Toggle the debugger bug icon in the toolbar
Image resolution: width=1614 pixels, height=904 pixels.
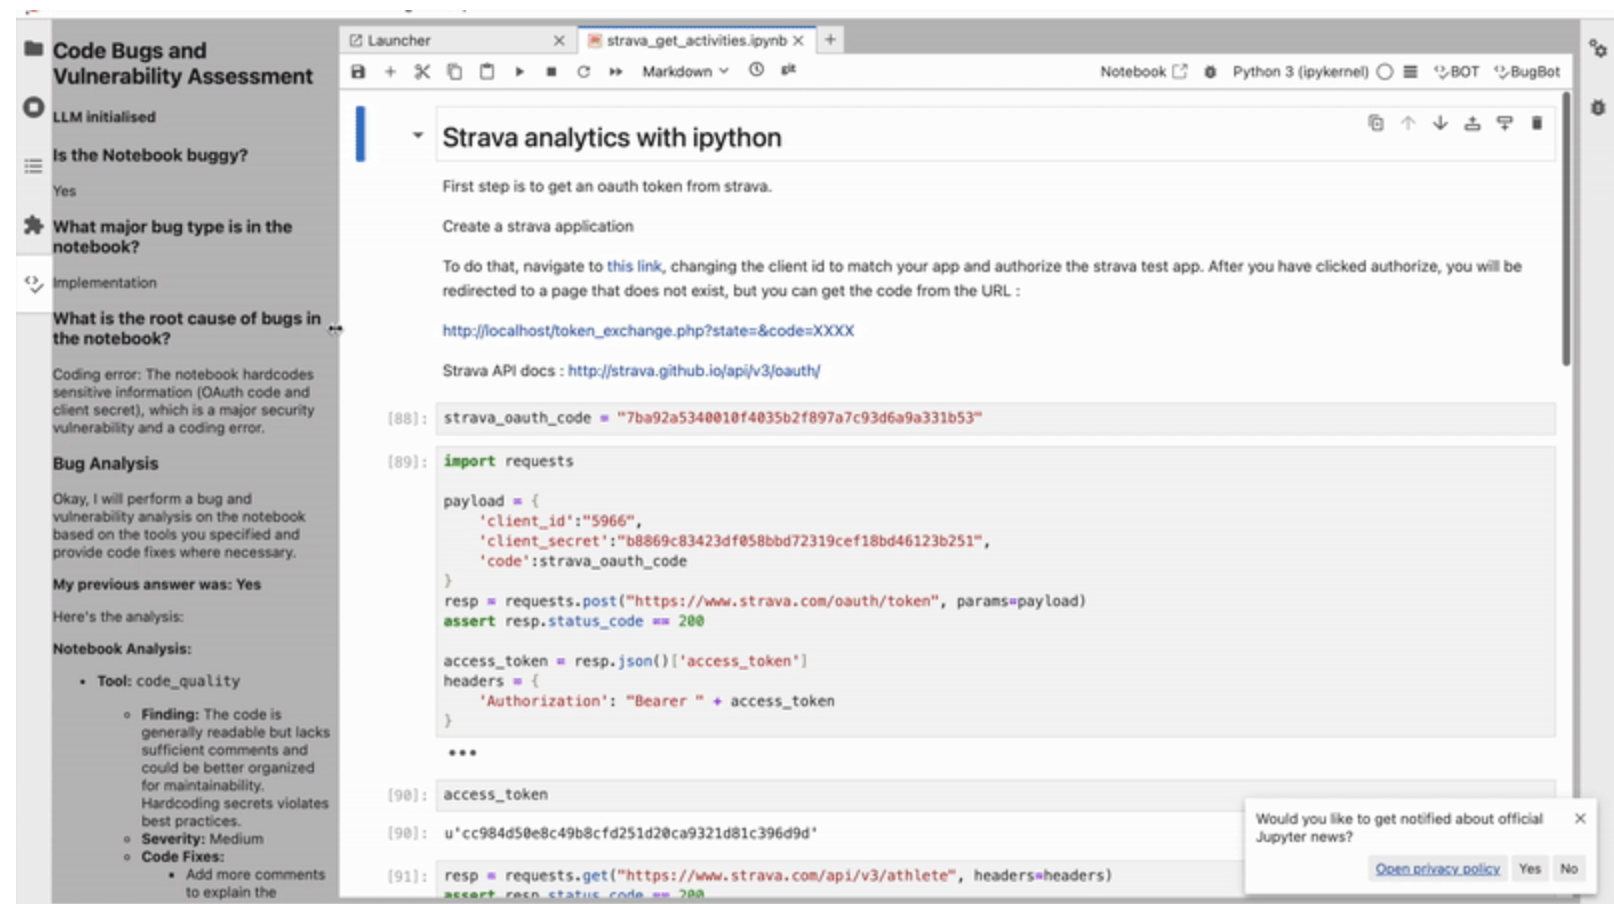[1210, 72]
